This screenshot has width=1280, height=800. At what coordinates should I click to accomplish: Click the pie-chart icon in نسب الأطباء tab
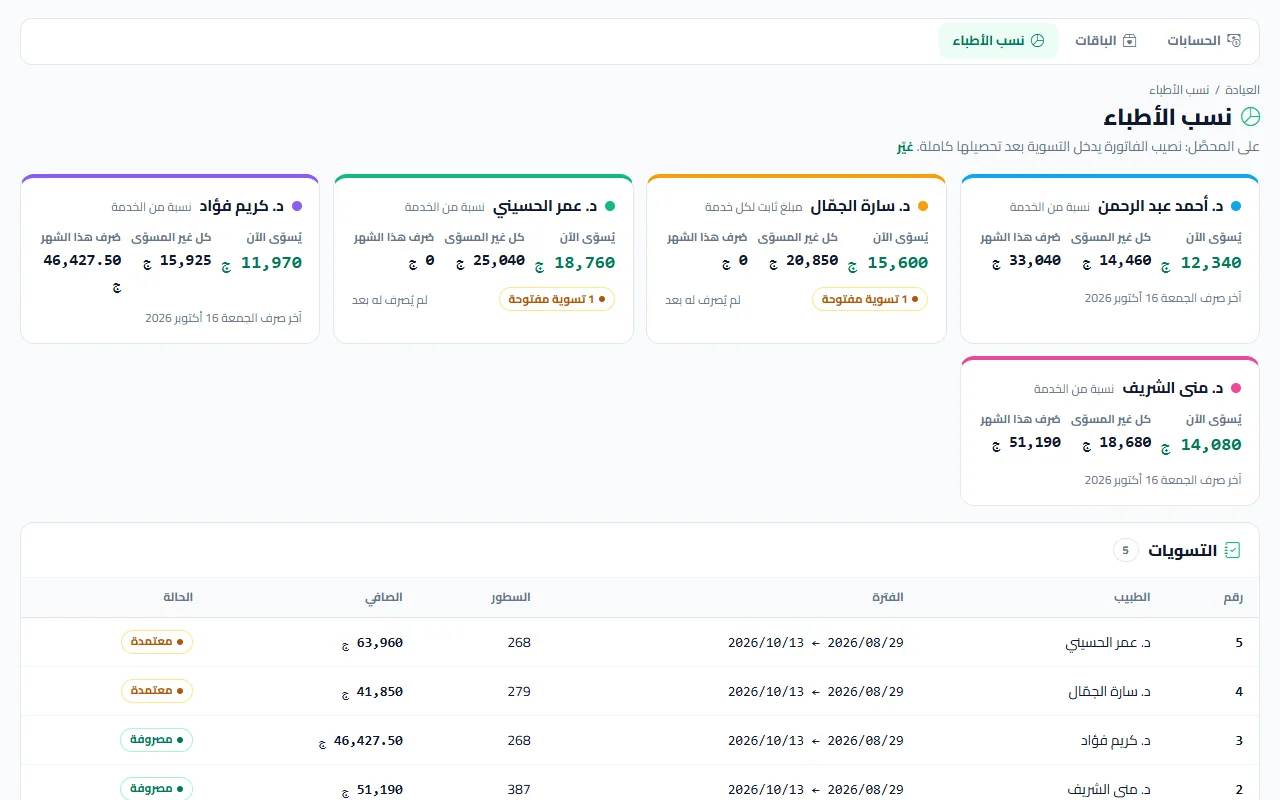click(x=1038, y=41)
